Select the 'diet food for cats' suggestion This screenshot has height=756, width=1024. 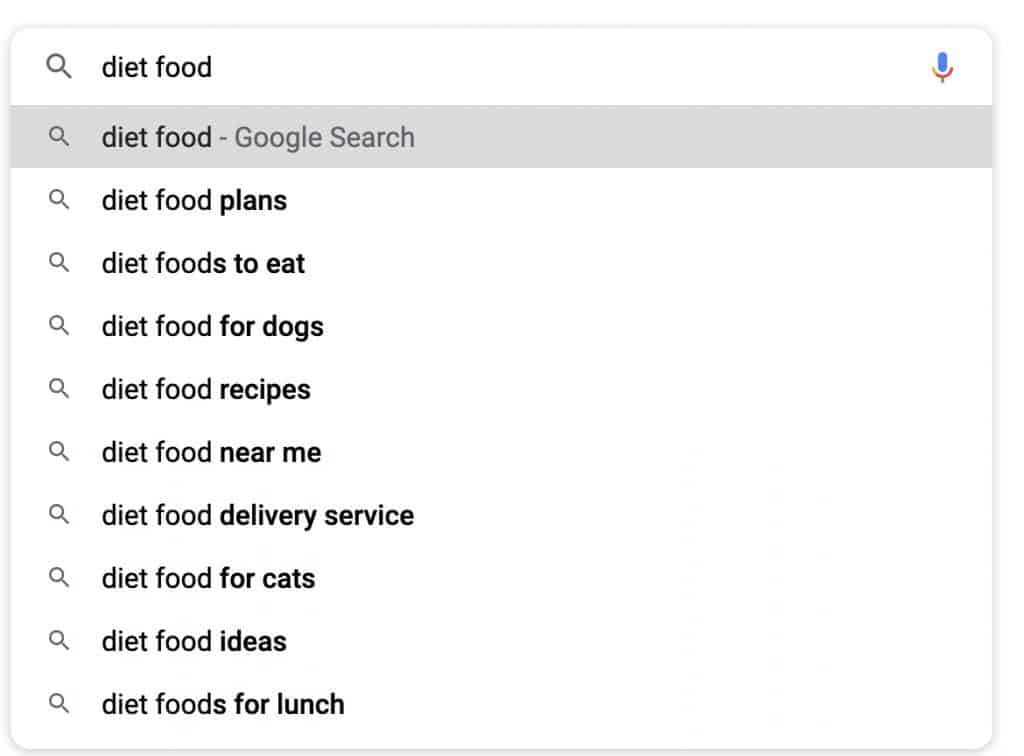point(207,578)
